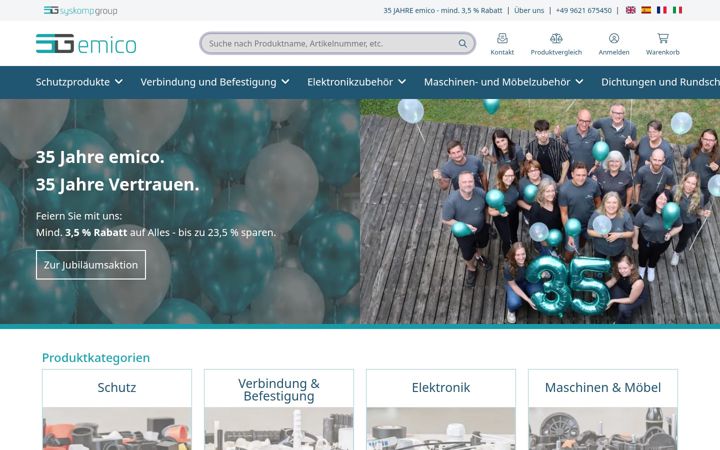Open the Dichtungen und Rundschnüre menu
Screen dimensions: 720x450
660,82
